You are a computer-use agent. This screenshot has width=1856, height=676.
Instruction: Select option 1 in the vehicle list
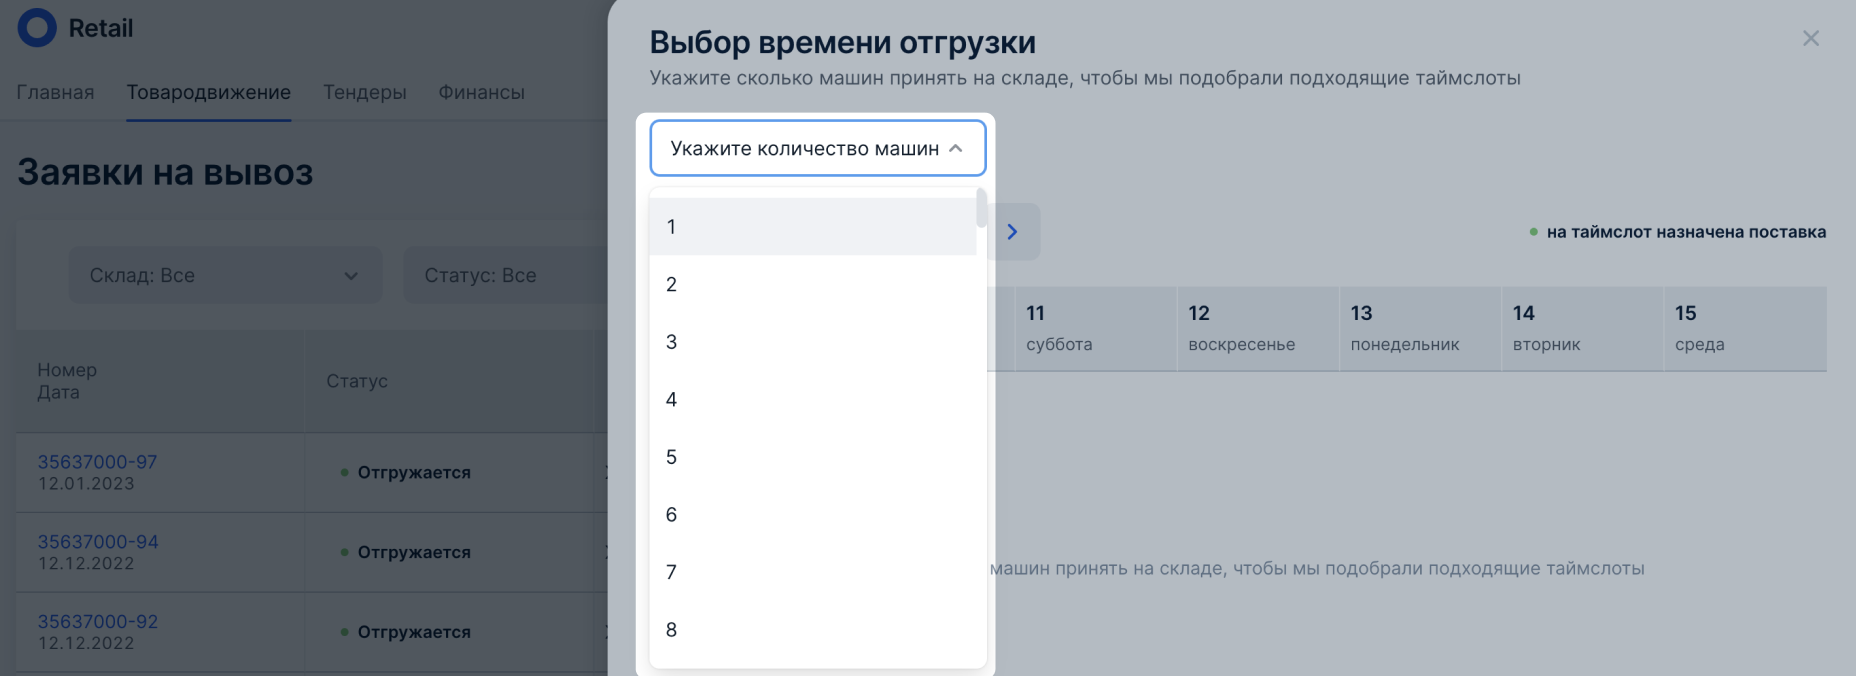(x=812, y=227)
